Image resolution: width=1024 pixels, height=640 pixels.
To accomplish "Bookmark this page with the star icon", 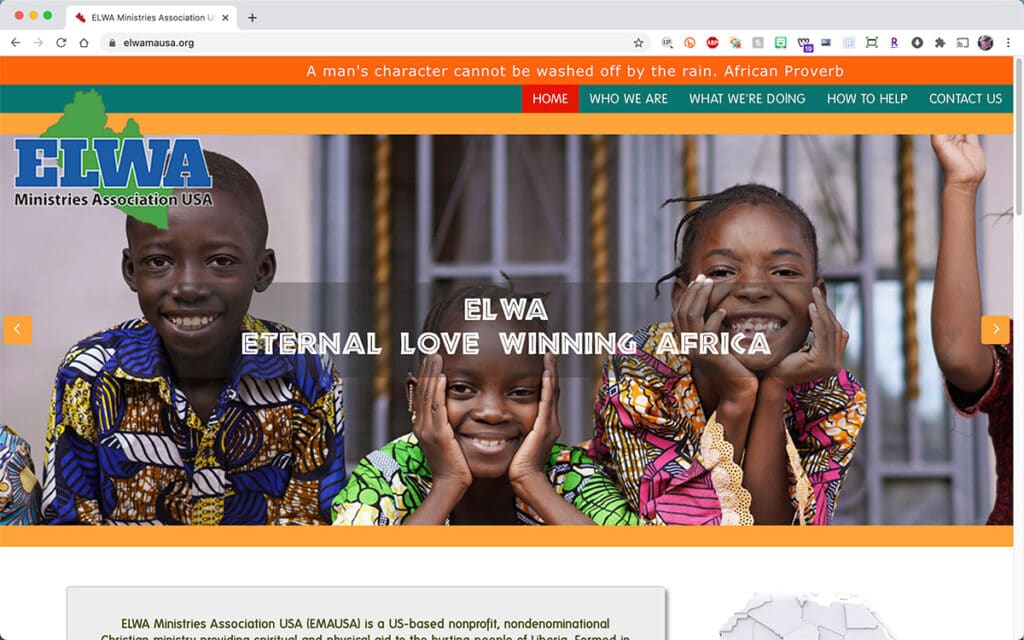I will tap(638, 43).
